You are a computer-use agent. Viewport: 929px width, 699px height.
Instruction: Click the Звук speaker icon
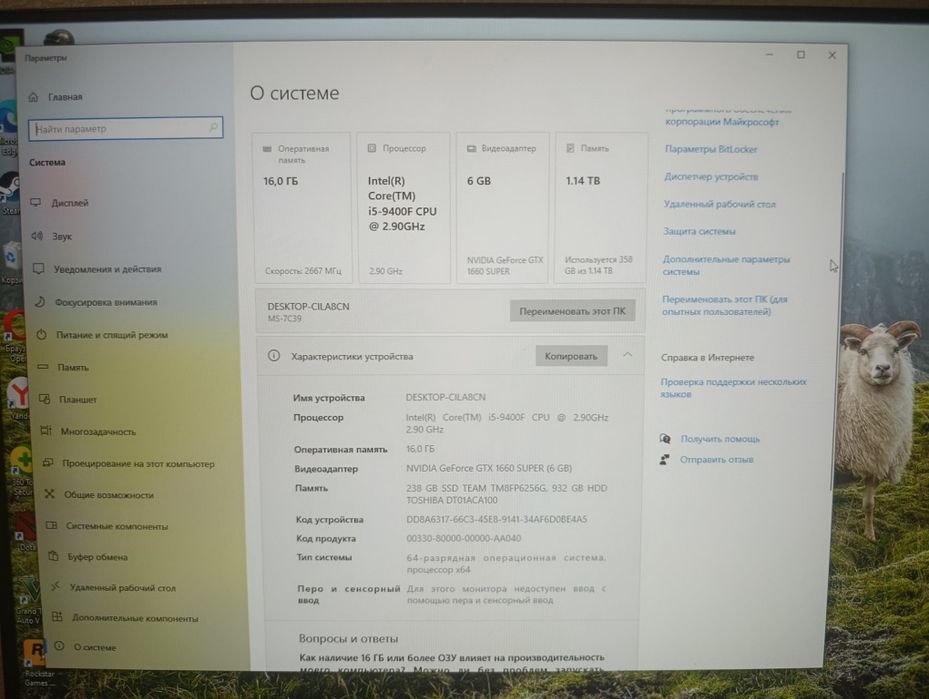tap(37, 236)
